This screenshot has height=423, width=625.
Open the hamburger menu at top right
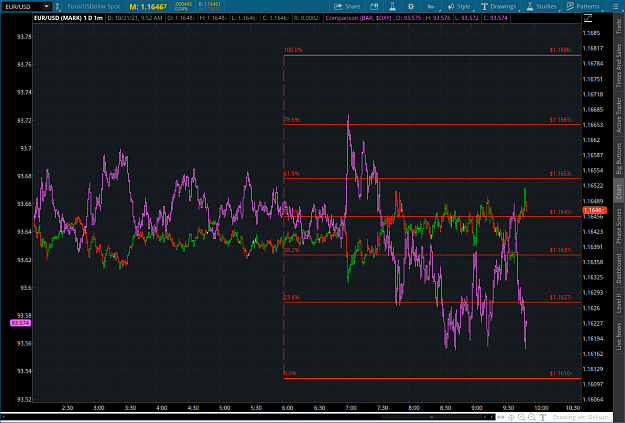click(x=615, y=6)
